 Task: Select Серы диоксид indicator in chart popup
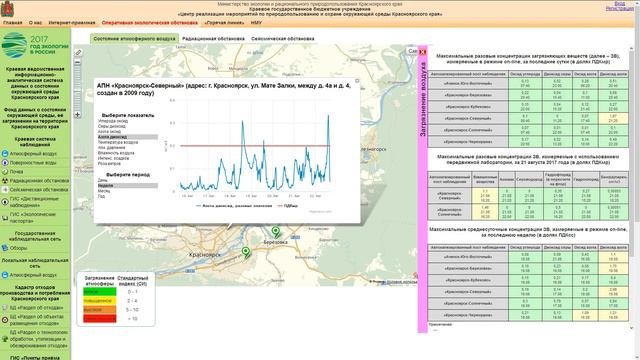pyautogui.click(x=112, y=127)
